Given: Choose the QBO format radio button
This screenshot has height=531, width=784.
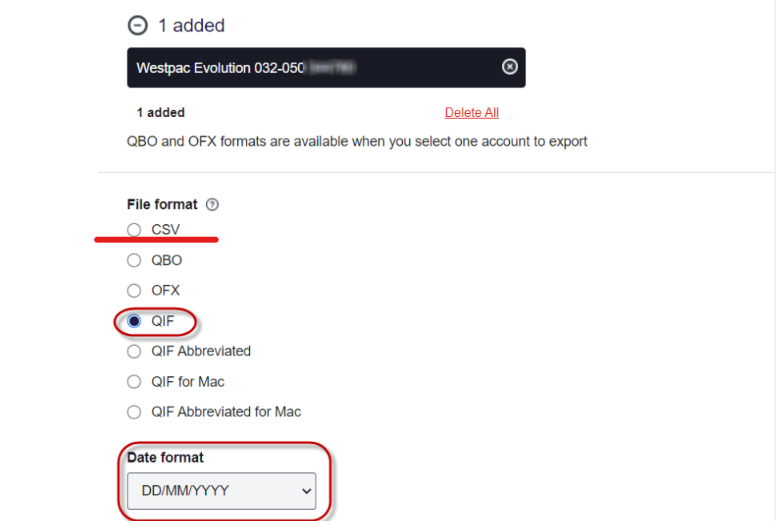Looking at the screenshot, I should [134, 260].
